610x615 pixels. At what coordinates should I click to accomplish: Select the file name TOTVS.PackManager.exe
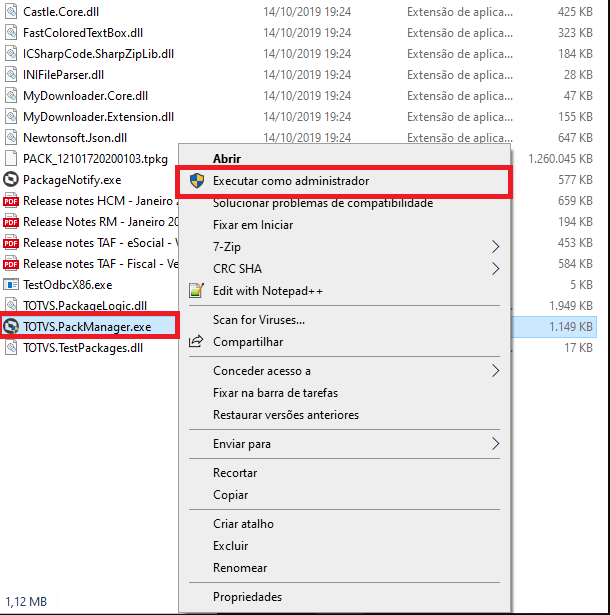coord(87,326)
